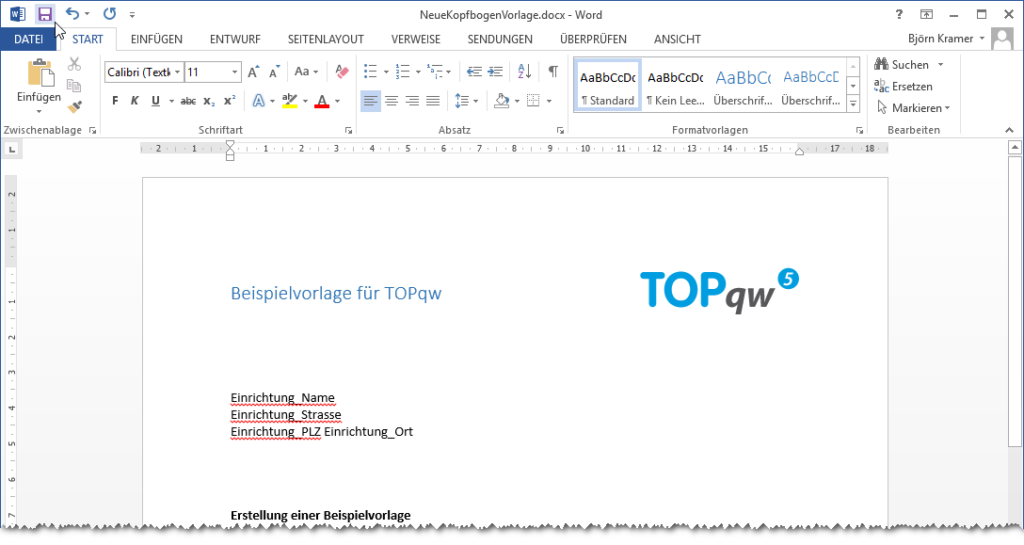Open the EINFÜGEN ribbon tab
The height and width of the screenshot is (545, 1024).
(157, 39)
